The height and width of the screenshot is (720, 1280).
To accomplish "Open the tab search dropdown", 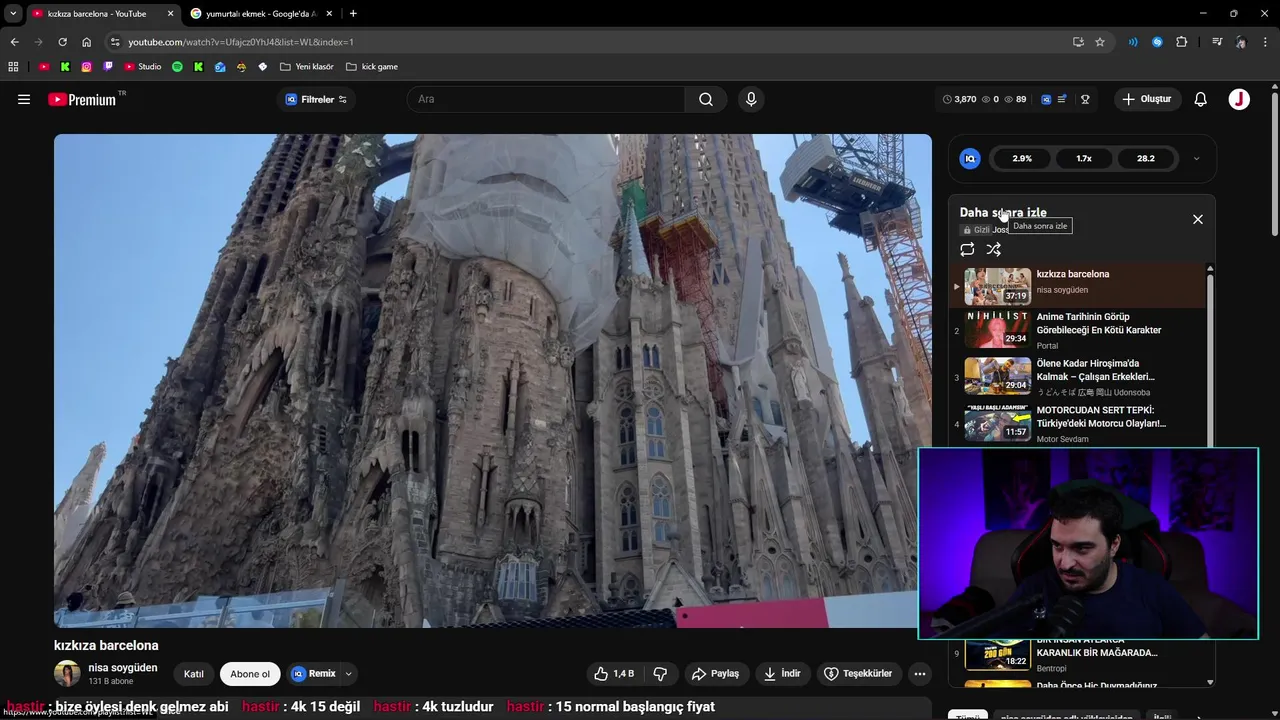I will coord(13,14).
